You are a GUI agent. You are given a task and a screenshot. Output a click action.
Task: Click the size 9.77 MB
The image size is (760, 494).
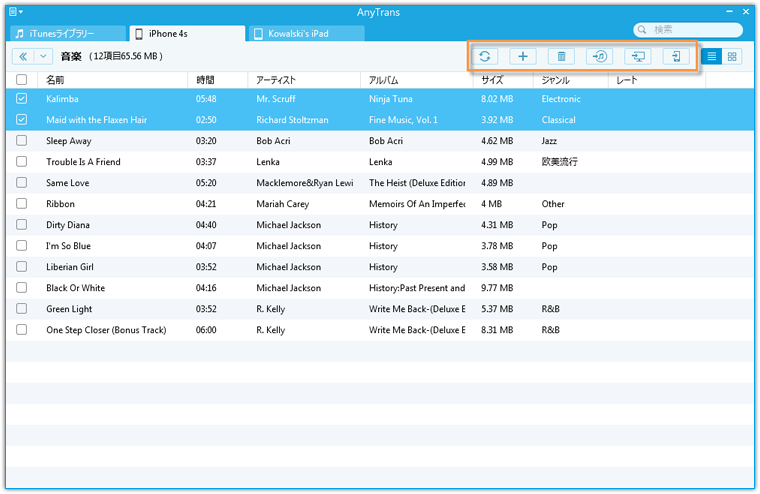(x=497, y=288)
